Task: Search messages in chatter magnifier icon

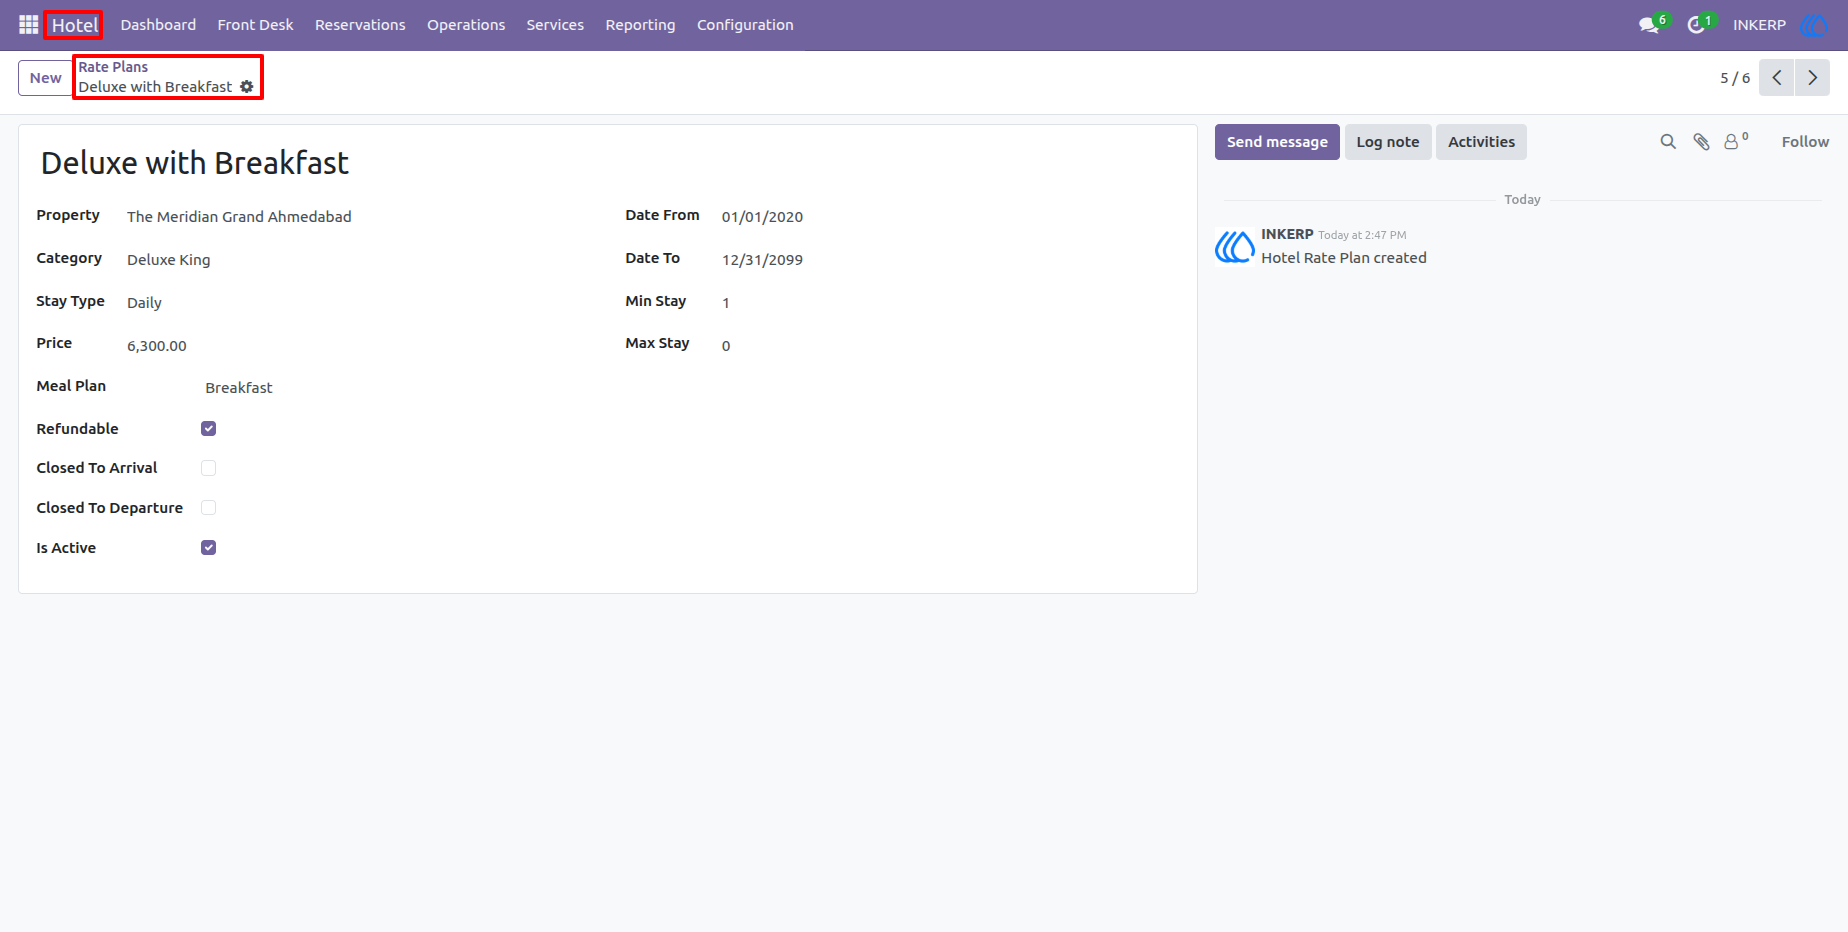Action: pos(1668,142)
